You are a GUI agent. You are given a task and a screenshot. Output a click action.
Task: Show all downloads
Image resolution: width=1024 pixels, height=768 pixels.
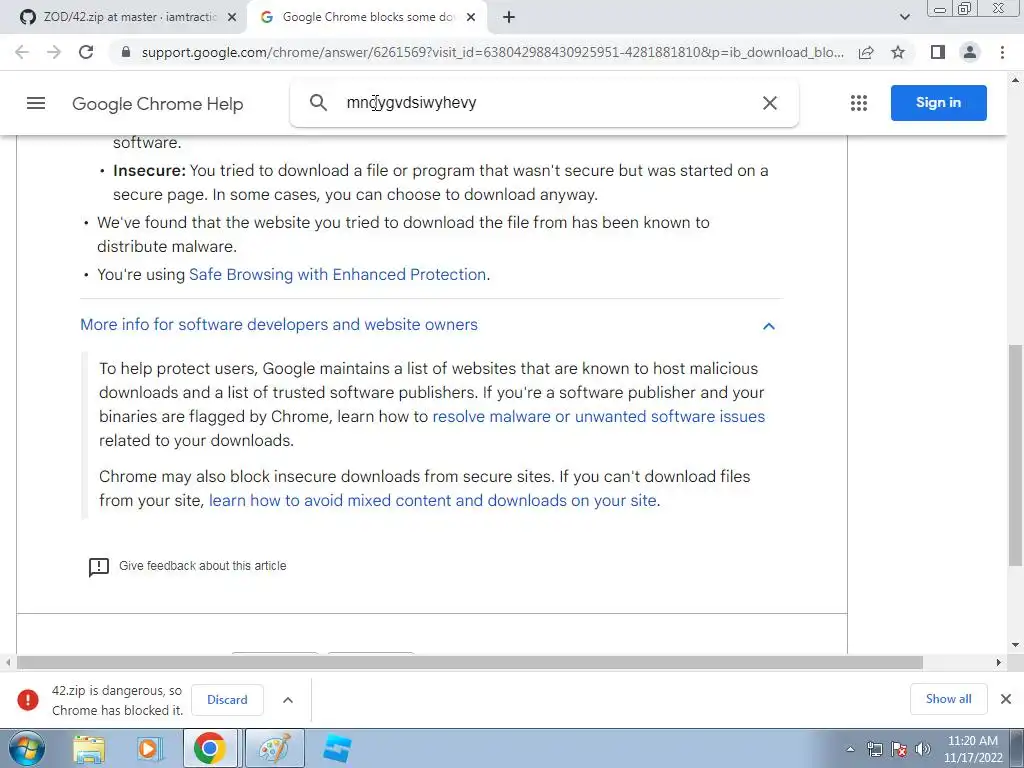point(948,699)
